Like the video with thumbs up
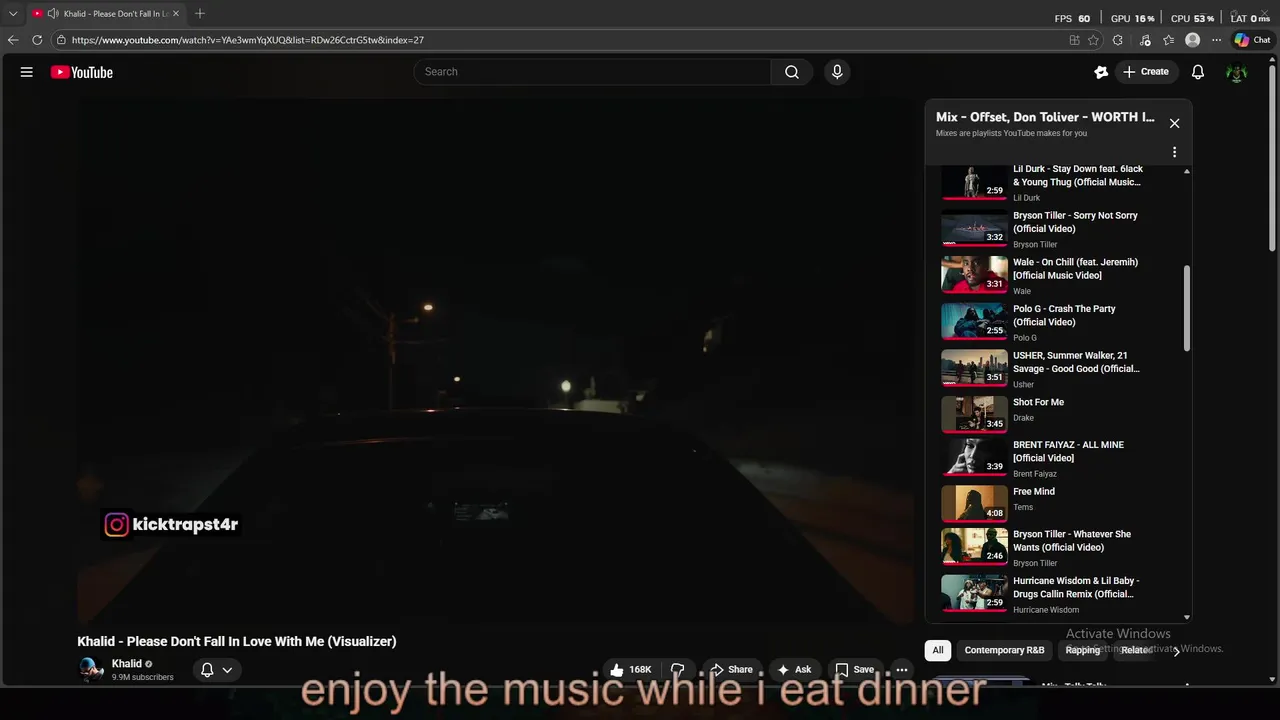1280x720 pixels. click(x=631, y=669)
